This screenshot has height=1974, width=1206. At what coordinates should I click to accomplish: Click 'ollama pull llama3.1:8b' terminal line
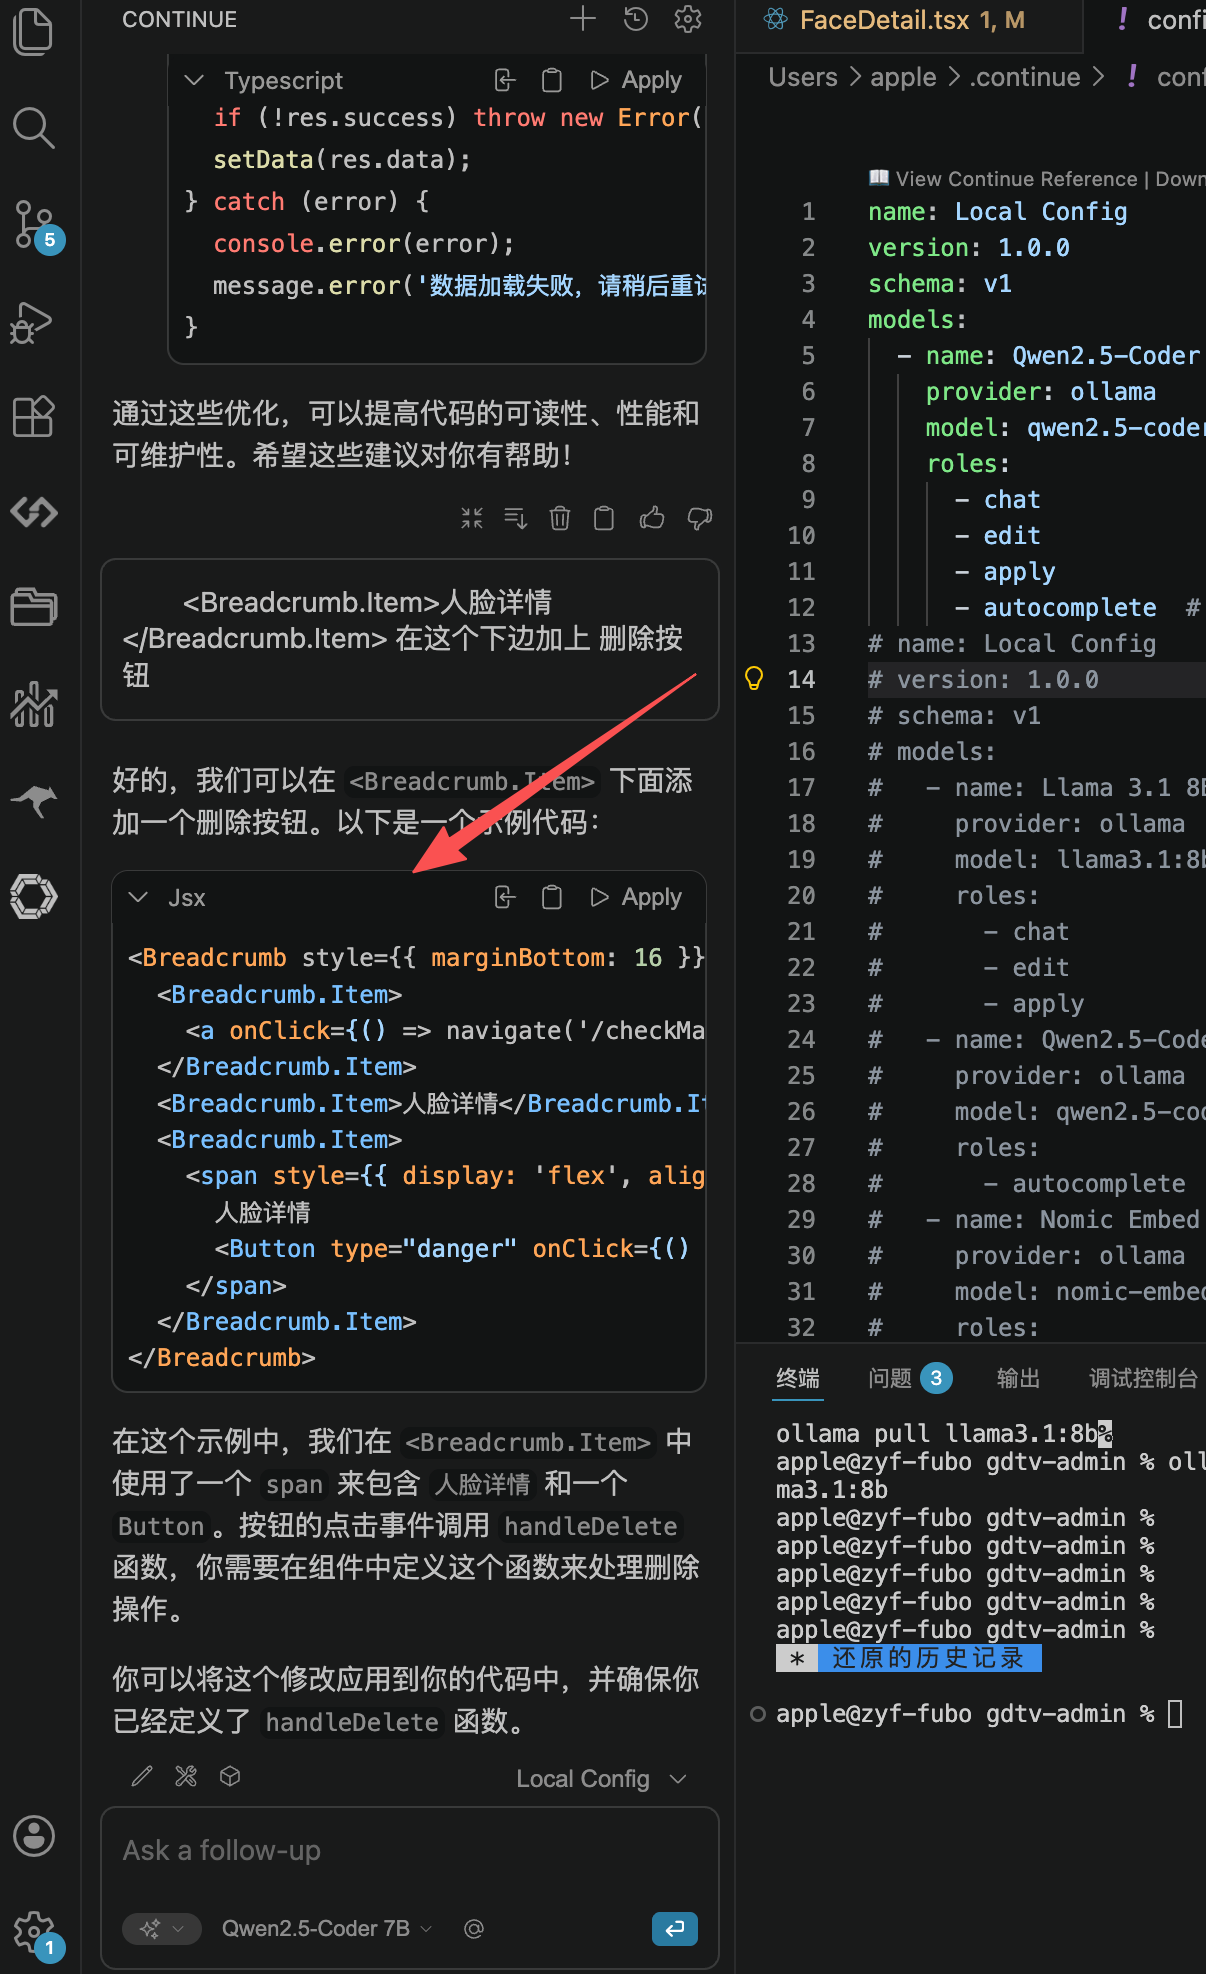pyautogui.click(x=944, y=1434)
